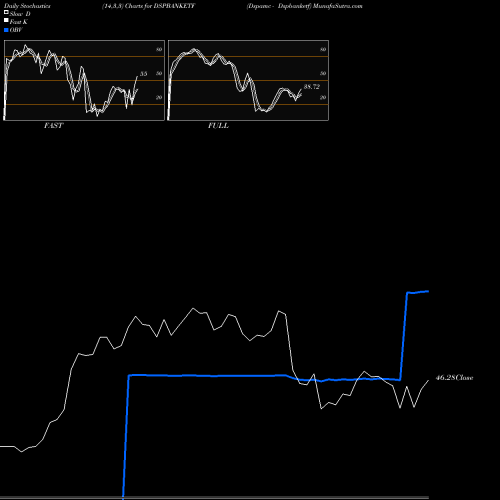This screenshot has height=500, width=500.
Task: Click the Fast K legend text
Action: (19, 22)
